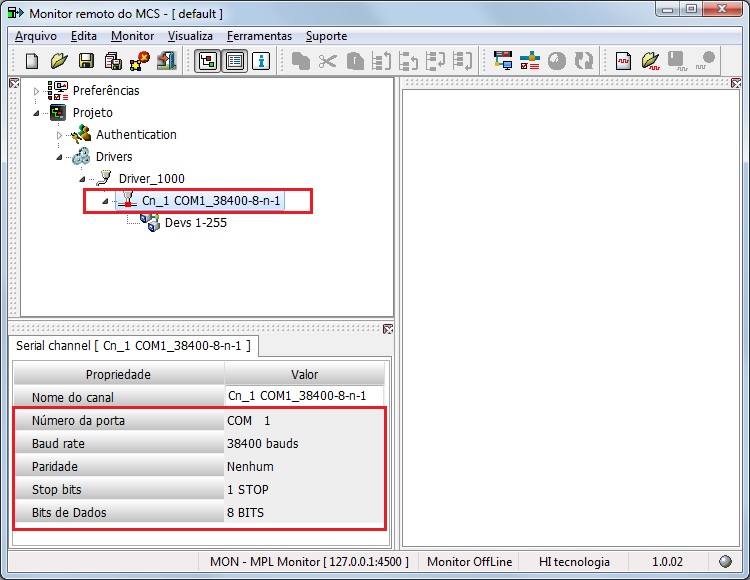This screenshot has width=750, height=580.
Task: Click the network monitor connection icon
Action: click(503, 61)
